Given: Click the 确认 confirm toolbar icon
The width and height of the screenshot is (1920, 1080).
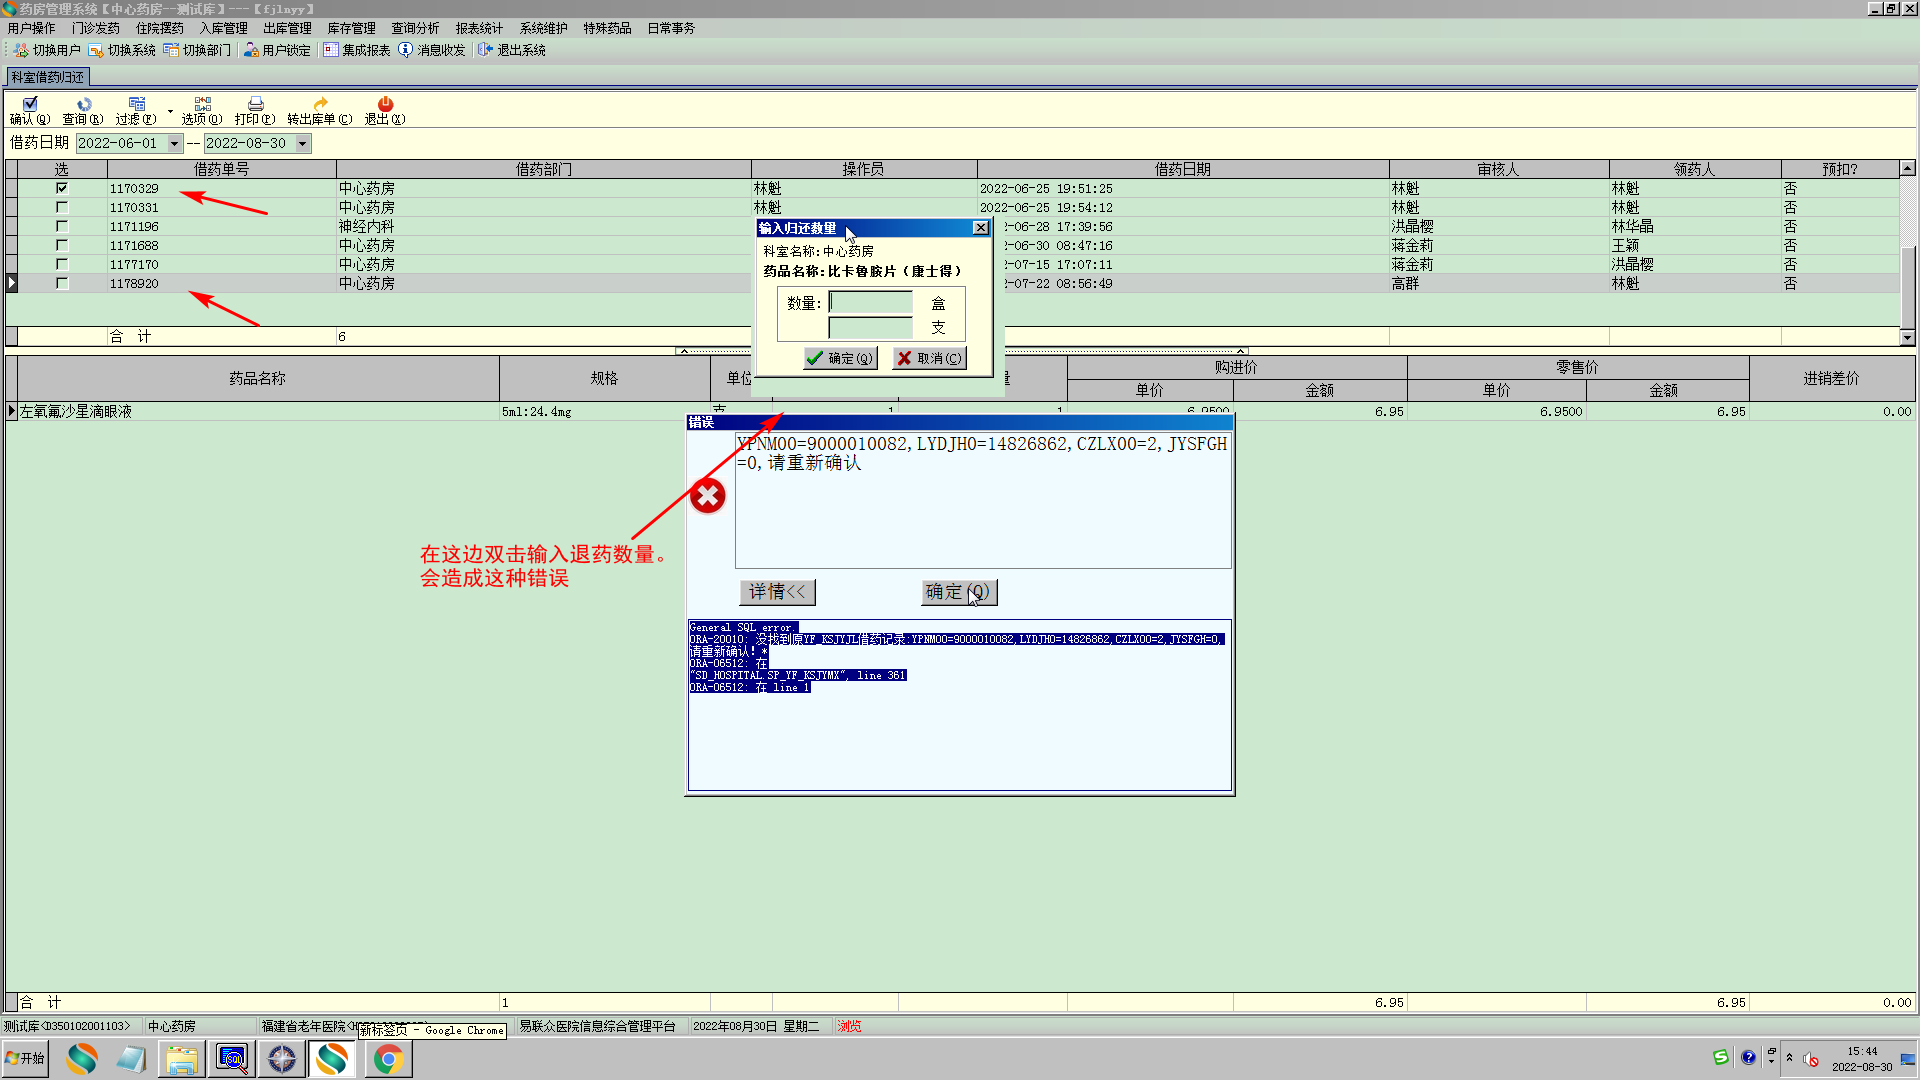Looking at the screenshot, I should [30, 105].
